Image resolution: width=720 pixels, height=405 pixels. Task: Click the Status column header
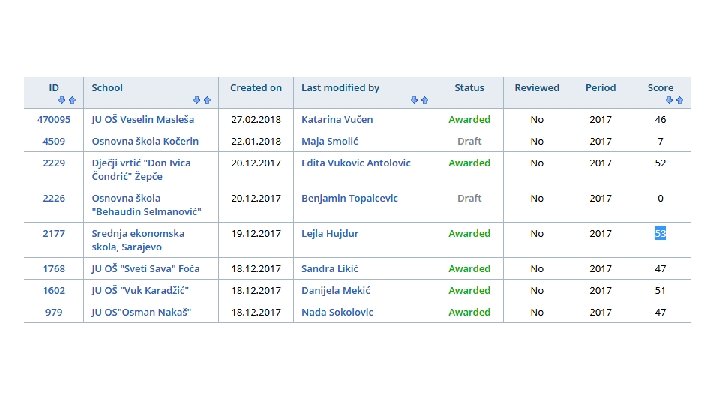click(x=469, y=88)
